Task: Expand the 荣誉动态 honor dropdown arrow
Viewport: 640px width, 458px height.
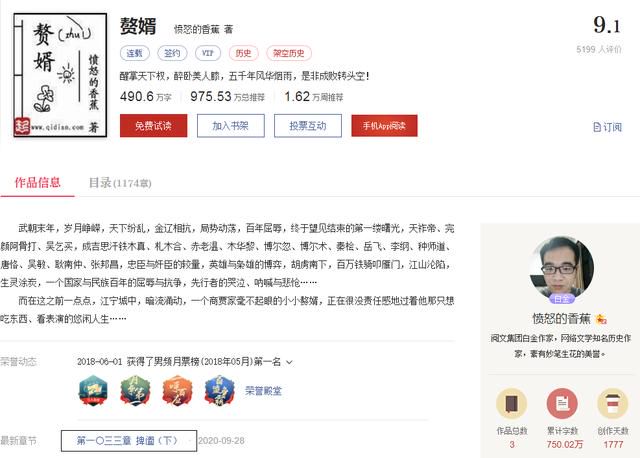Action: point(289,362)
